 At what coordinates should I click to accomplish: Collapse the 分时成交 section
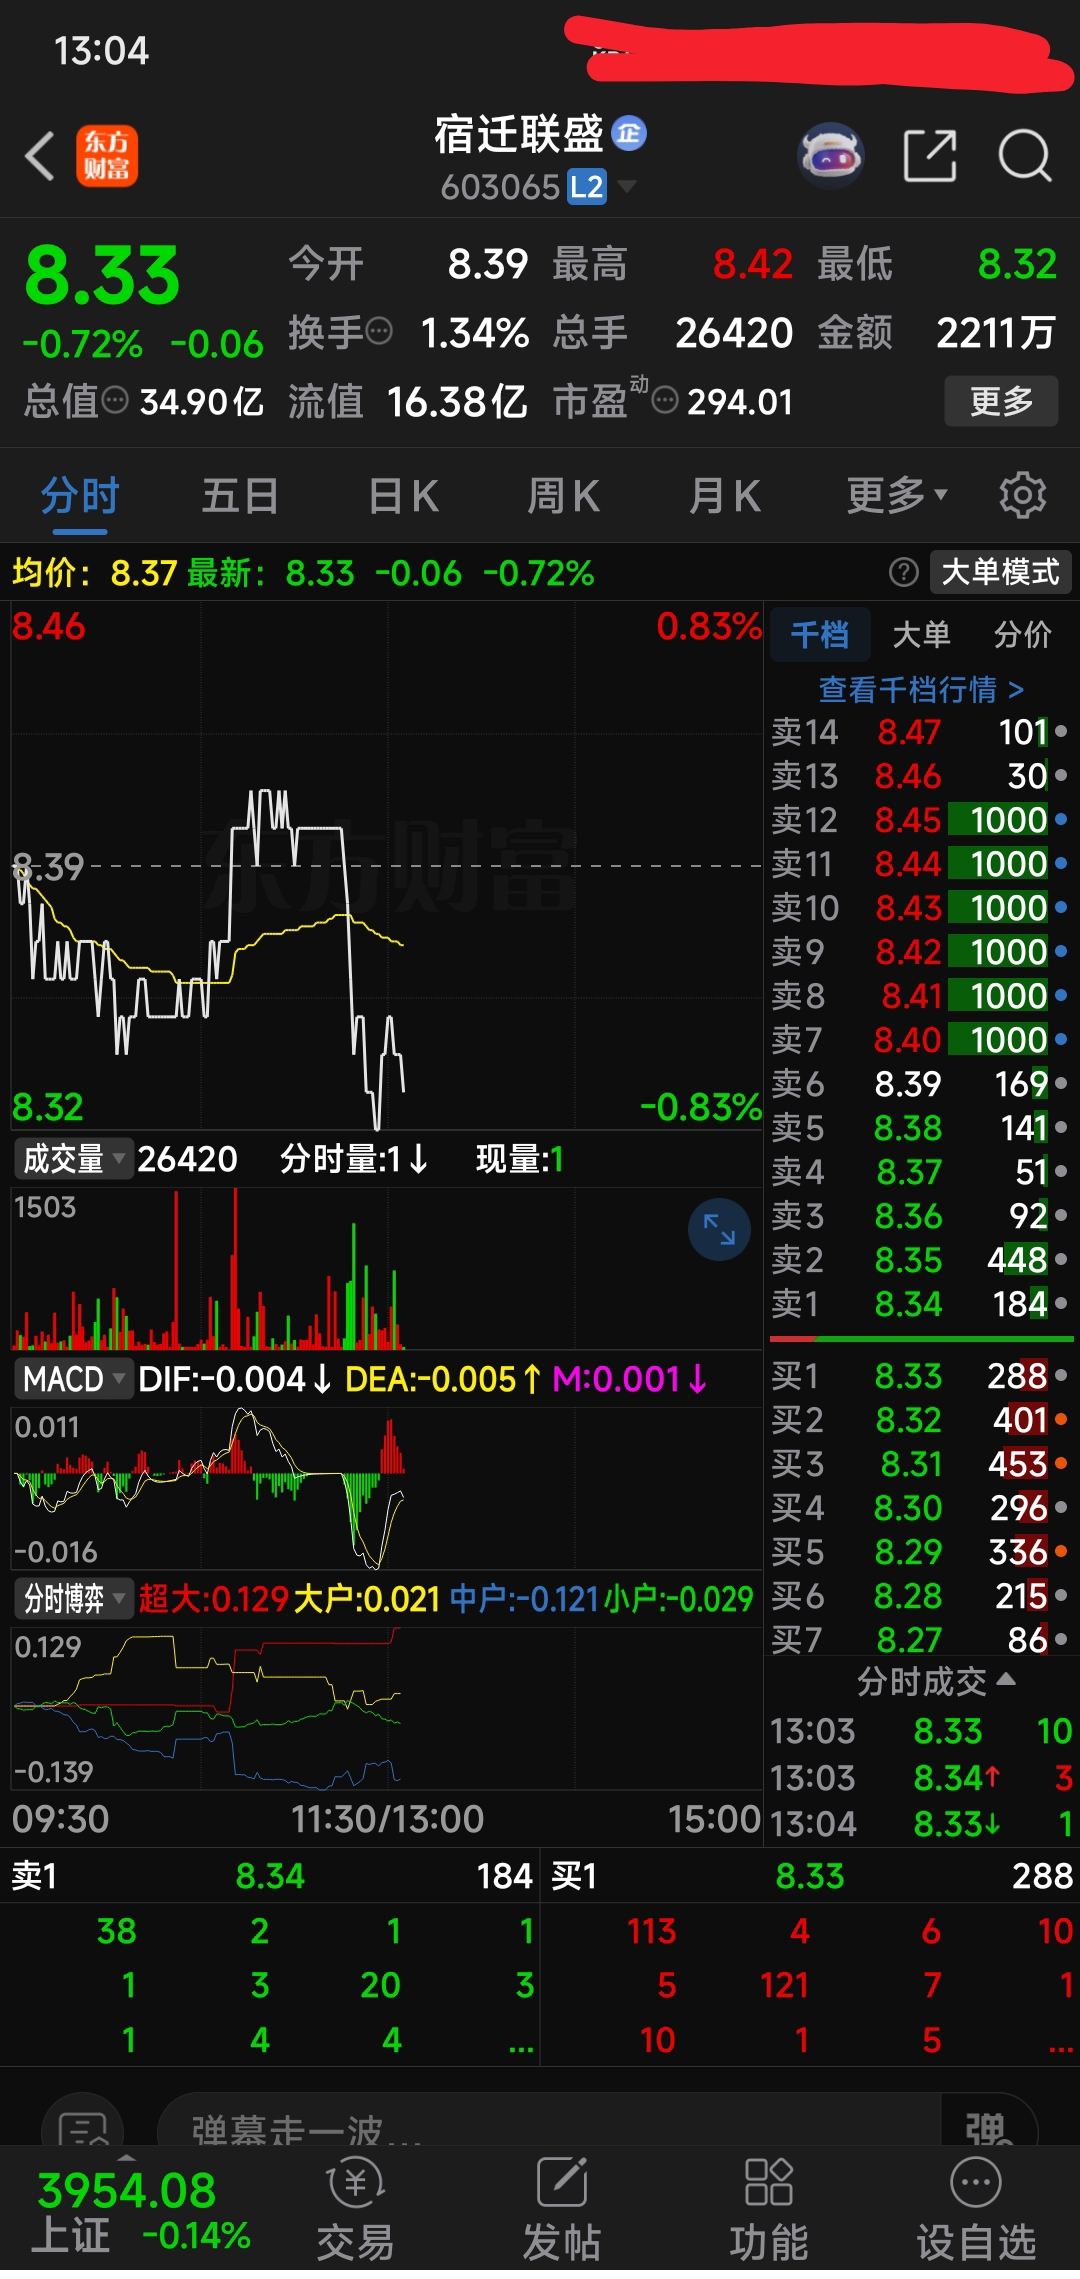pyautogui.click(x=936, y=1681)
